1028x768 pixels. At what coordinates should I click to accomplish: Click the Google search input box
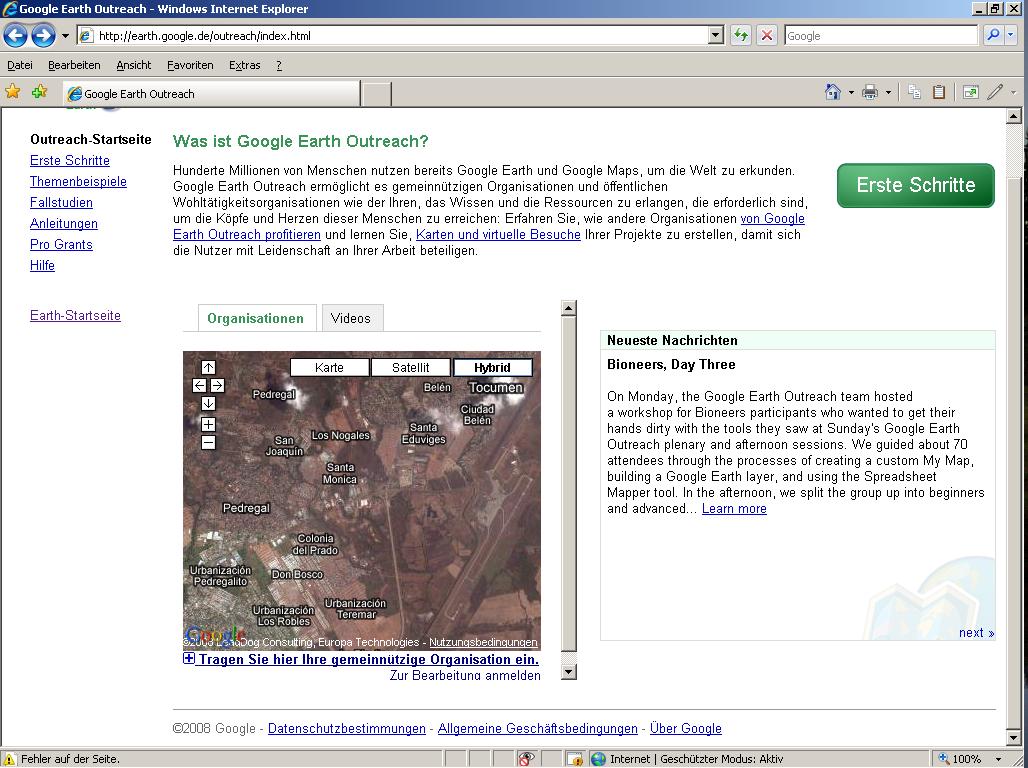(x=880, y=35)
